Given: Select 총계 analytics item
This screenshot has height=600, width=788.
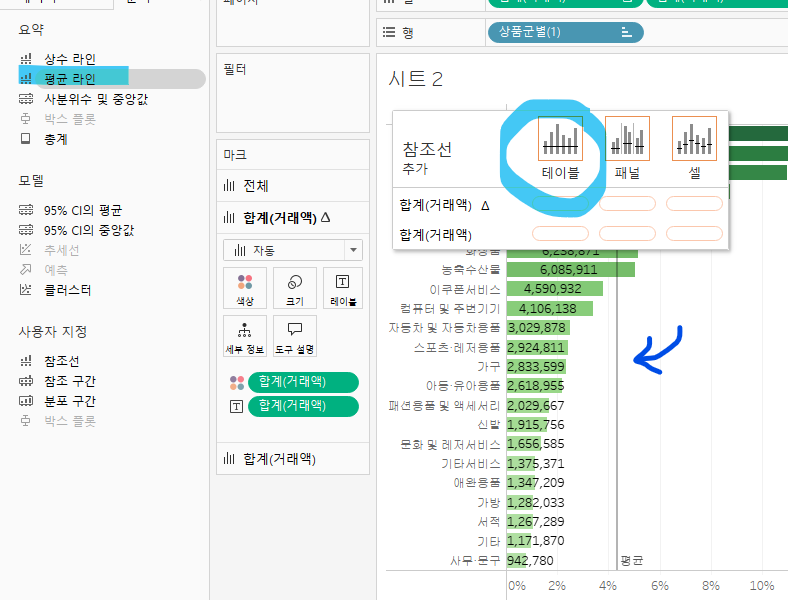Looking at the screenshot, I should point(56,139).
